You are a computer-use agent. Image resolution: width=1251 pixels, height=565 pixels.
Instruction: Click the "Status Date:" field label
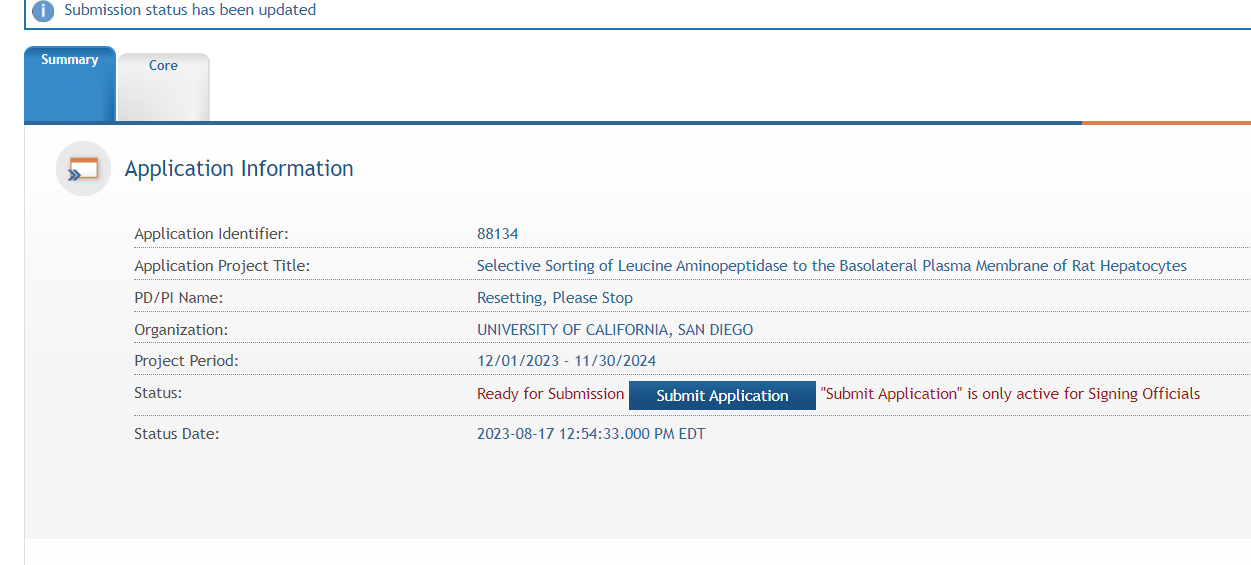click(x=176, y=434)
